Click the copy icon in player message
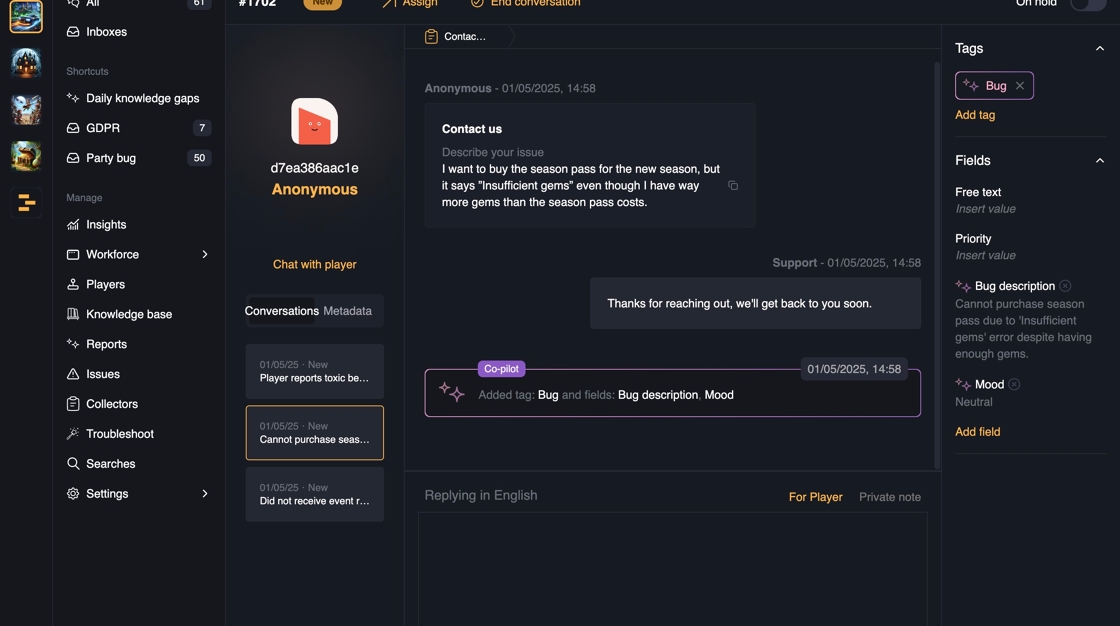Viewport: 1120px width, 626px height. tap(733, 186)
